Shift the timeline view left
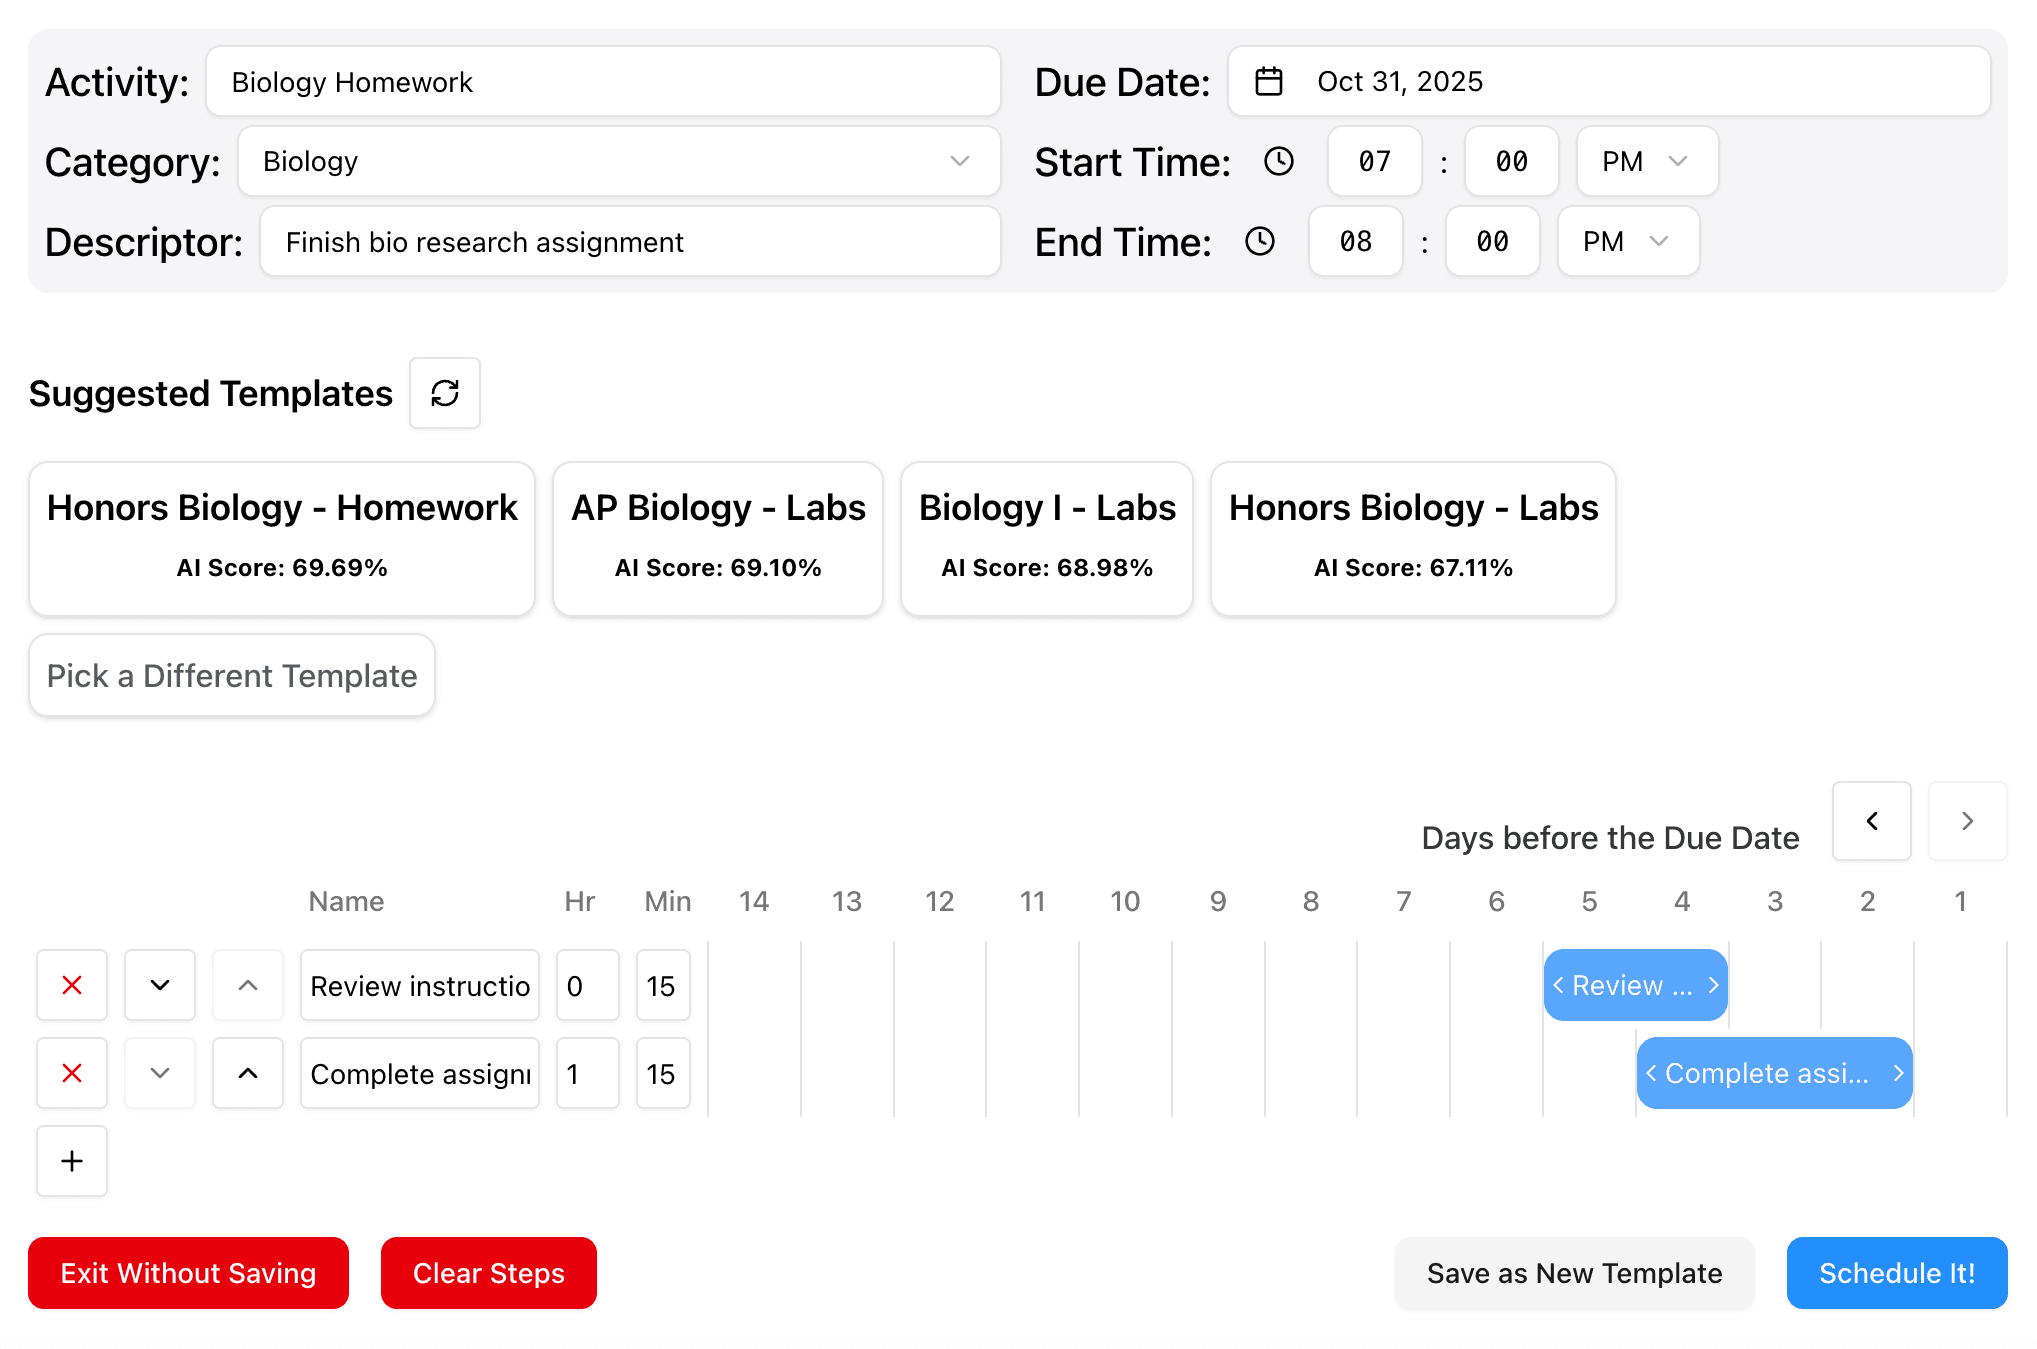2037x1349 pixels. (x=1871, y=821)
